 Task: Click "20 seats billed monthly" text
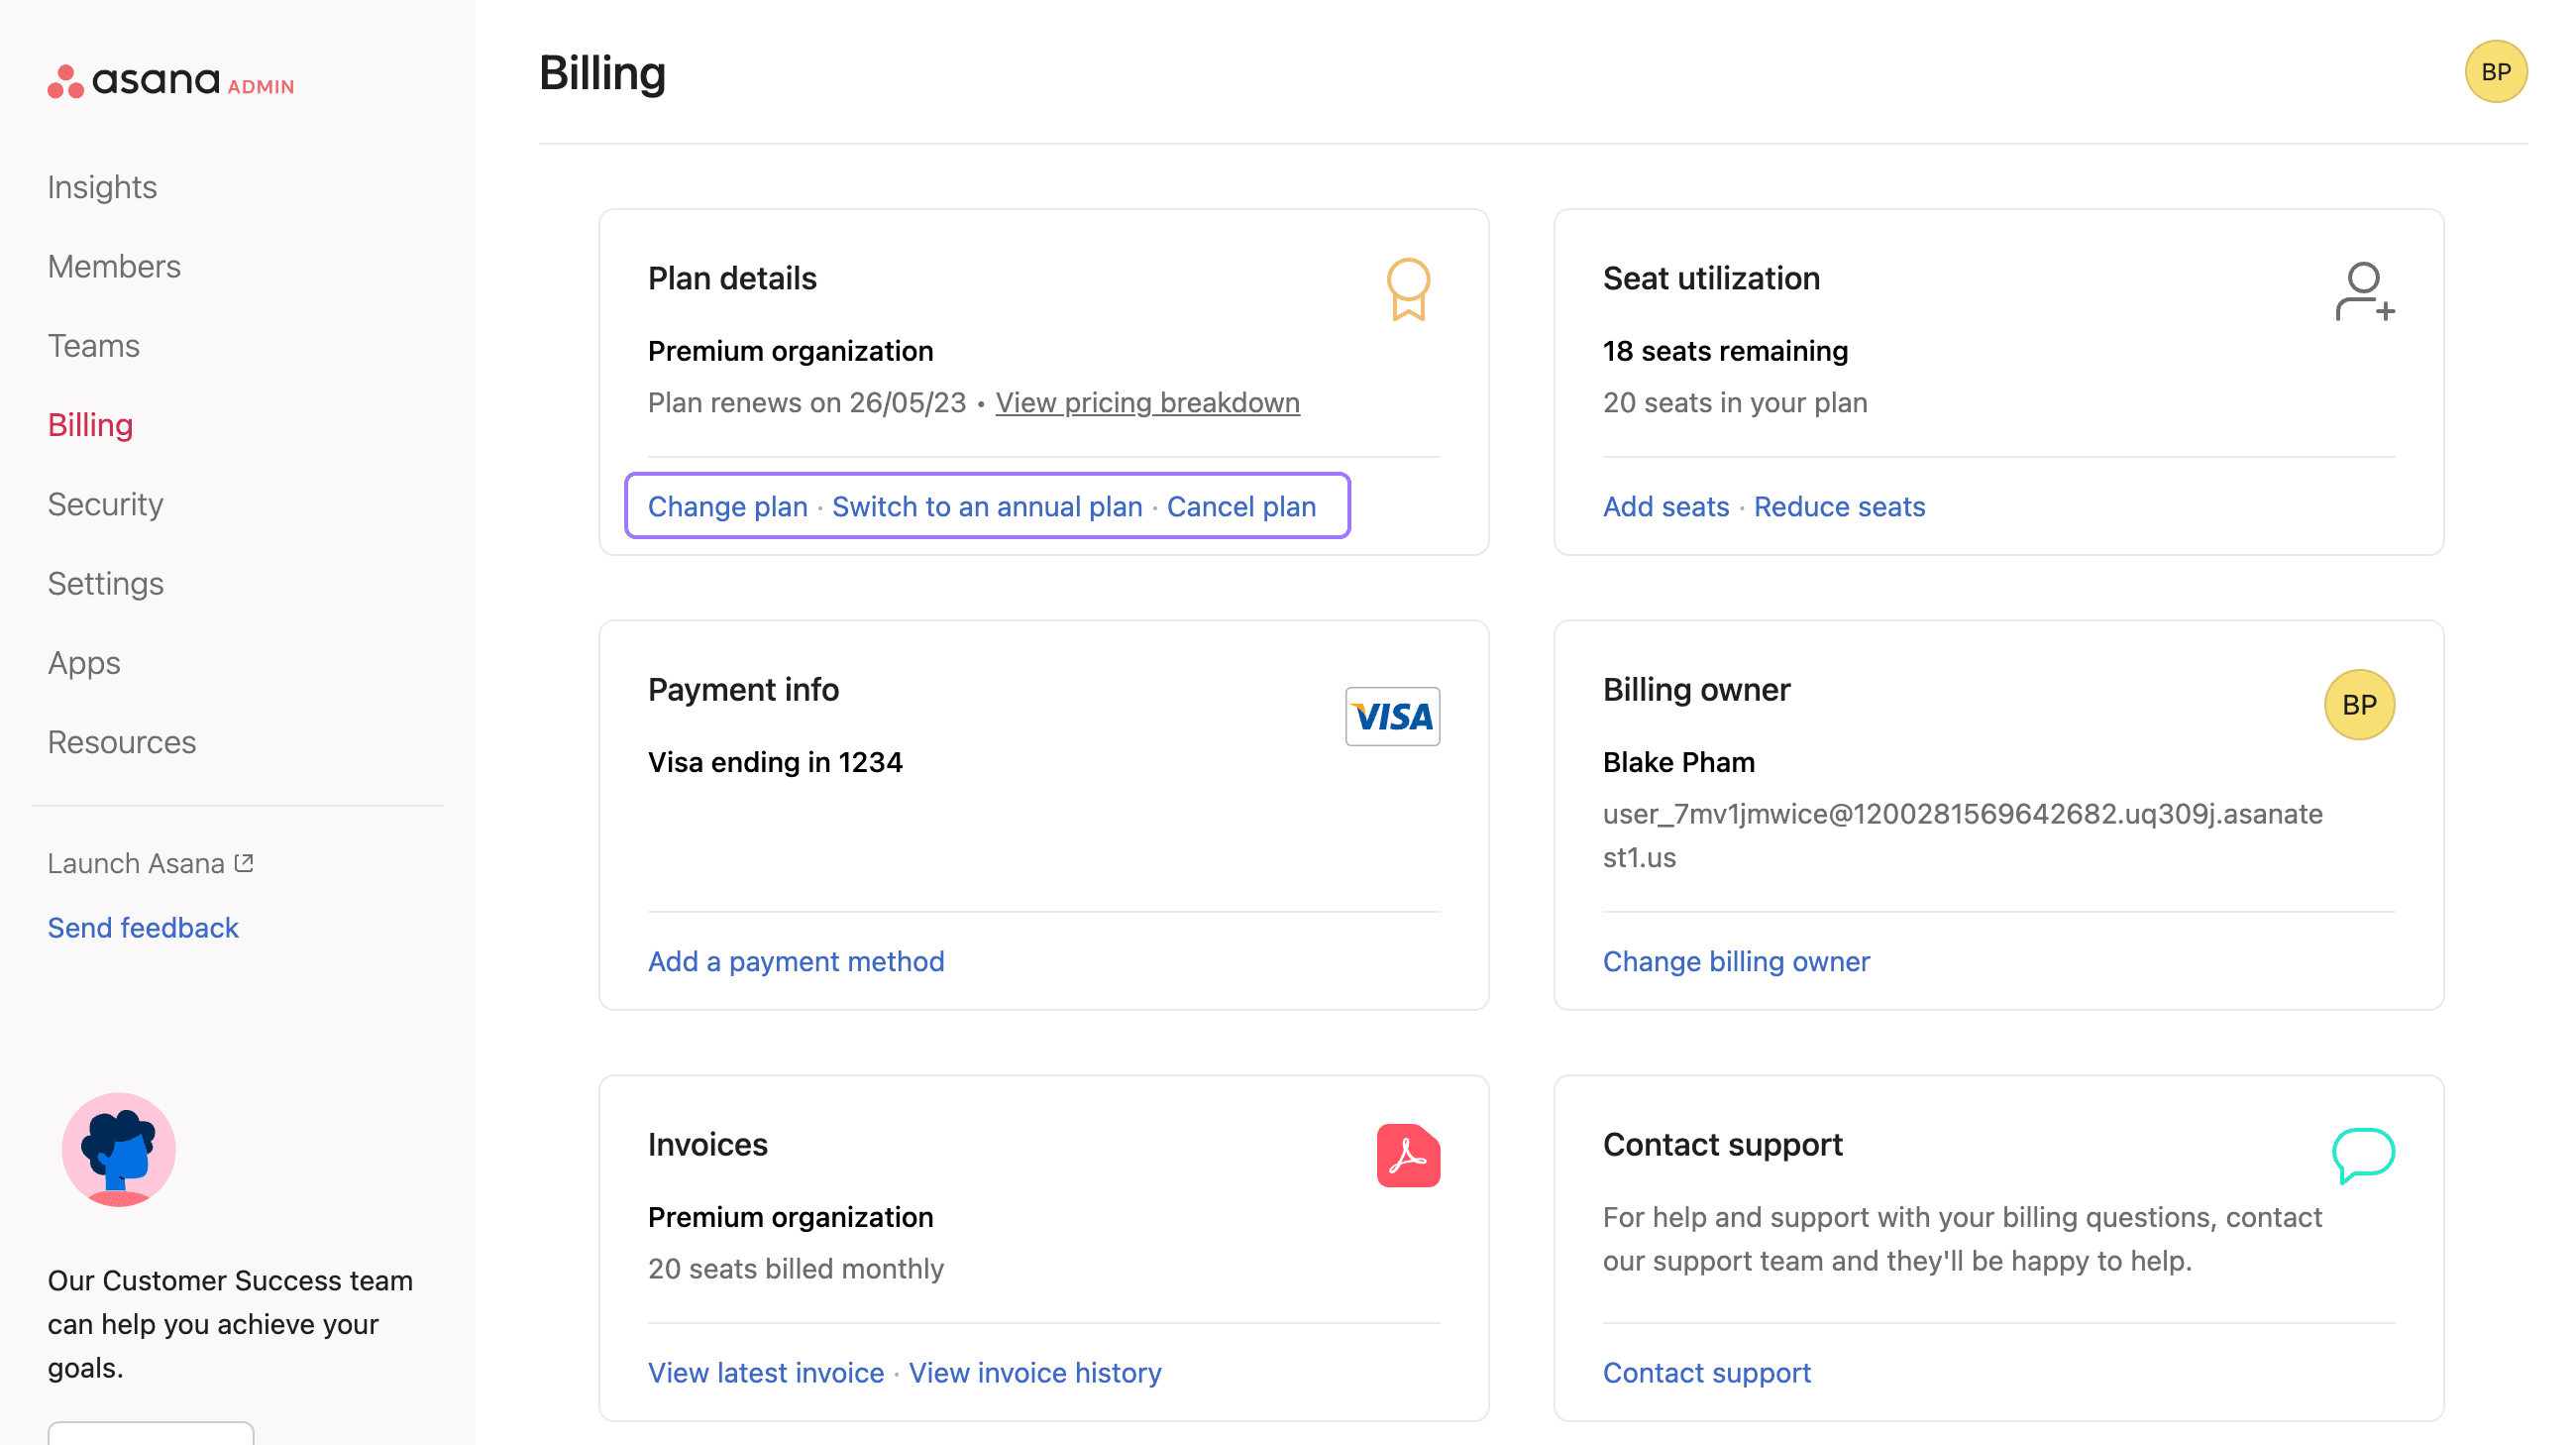click(x=795, y=1268)
